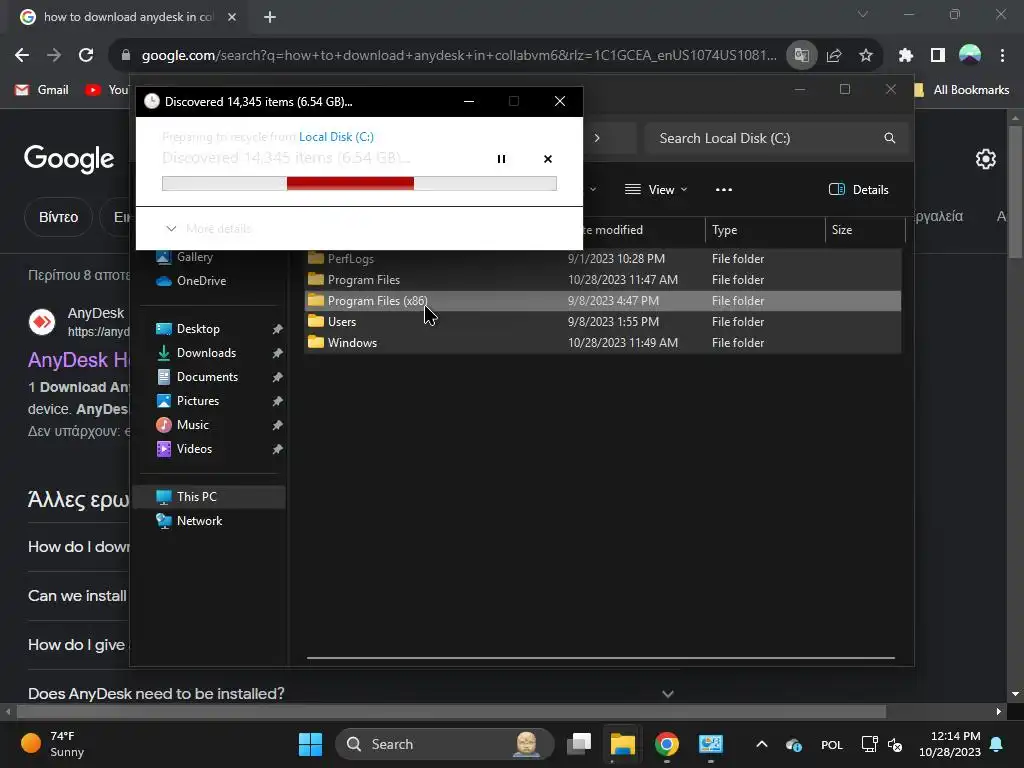1024x768 pixels.
Task: Sort by the Type column header
Action: pos(765,230)
